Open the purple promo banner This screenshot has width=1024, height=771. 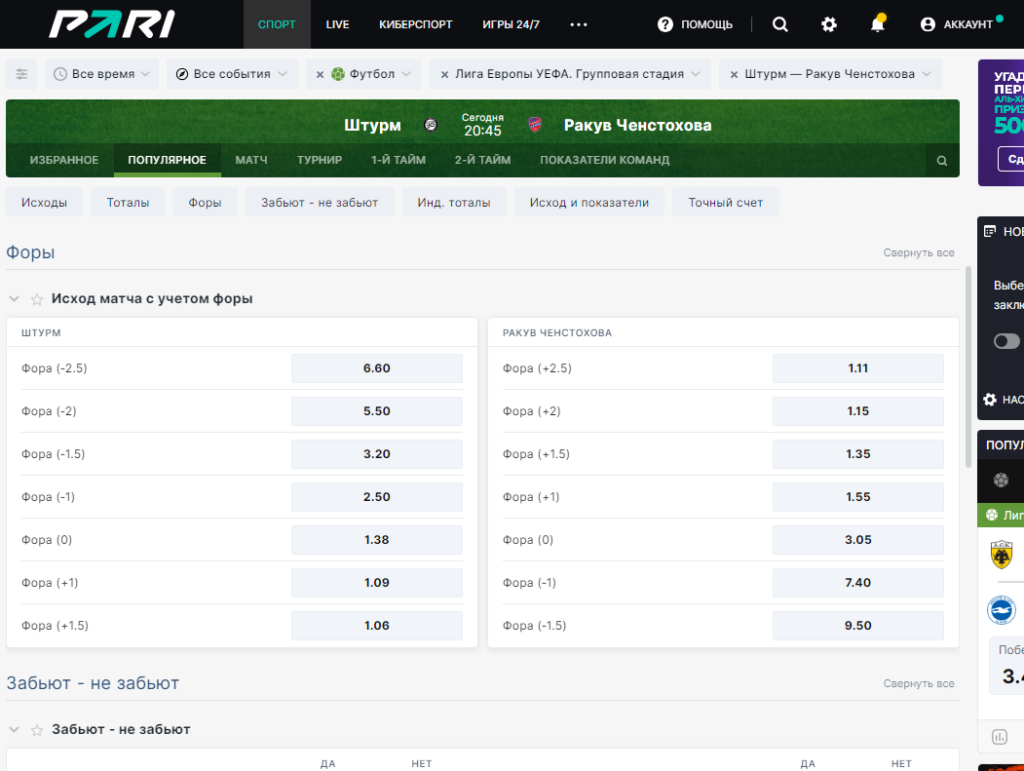tap(1000, 123)
